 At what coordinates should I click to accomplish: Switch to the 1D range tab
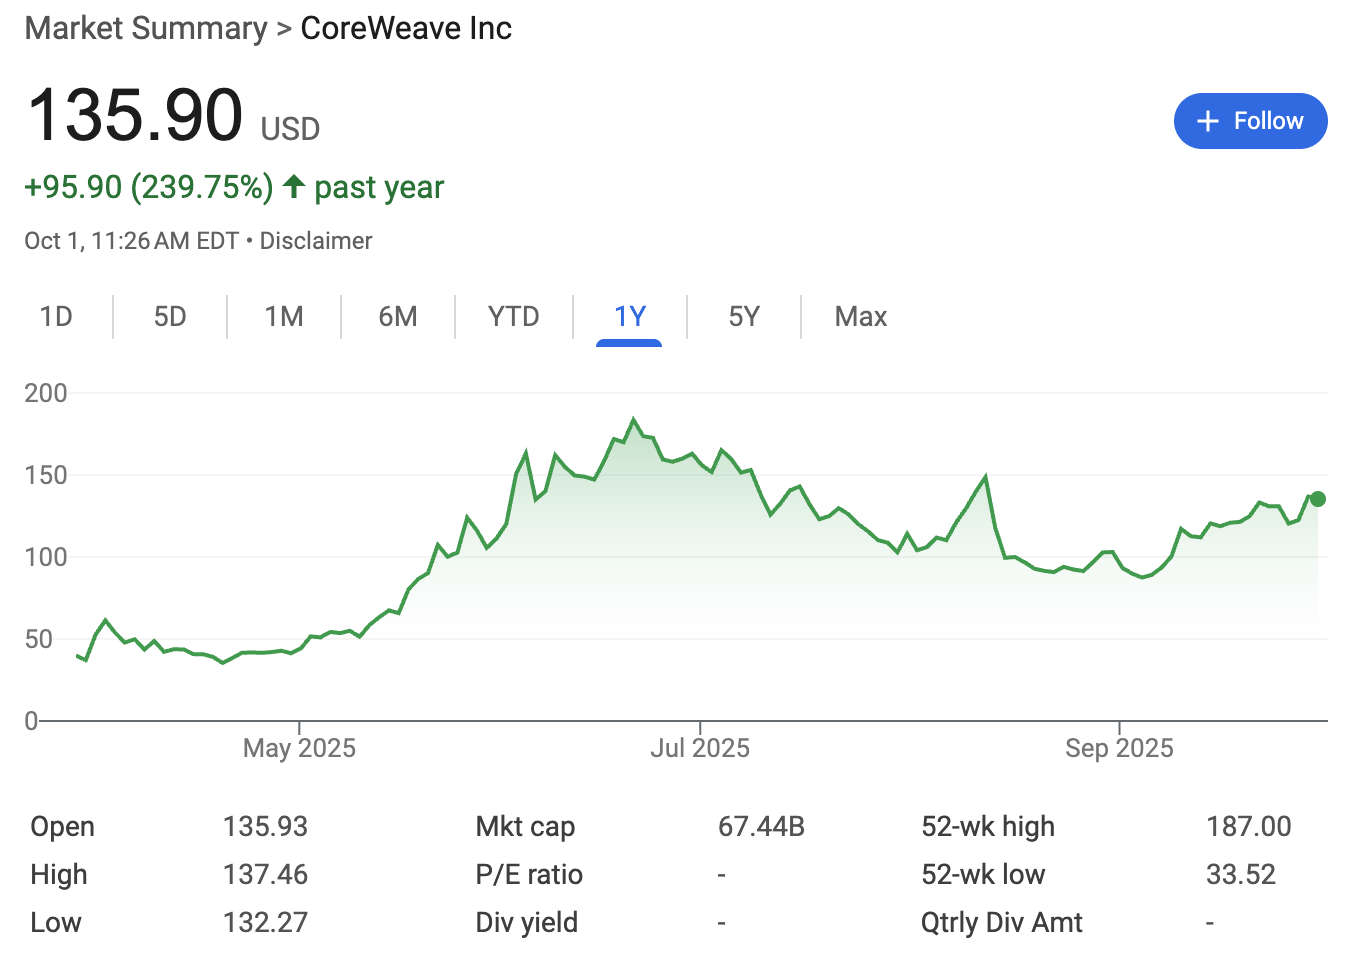tap(56, 317)
